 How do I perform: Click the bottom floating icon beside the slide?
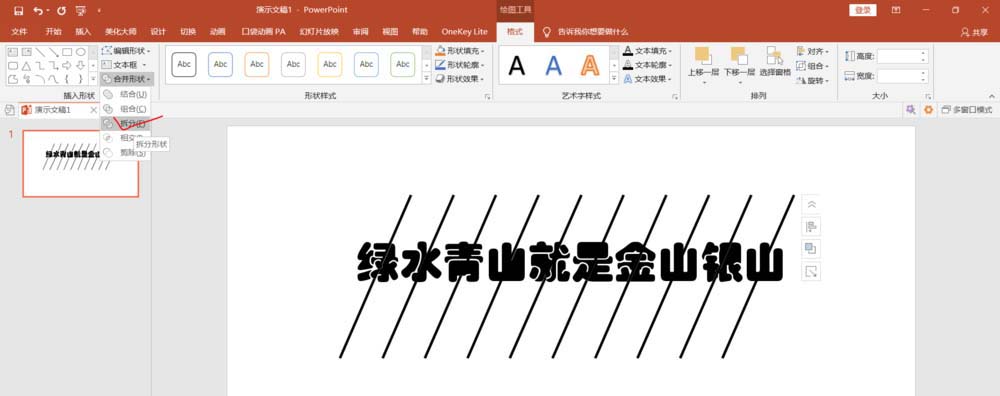(x=811, y=271)
